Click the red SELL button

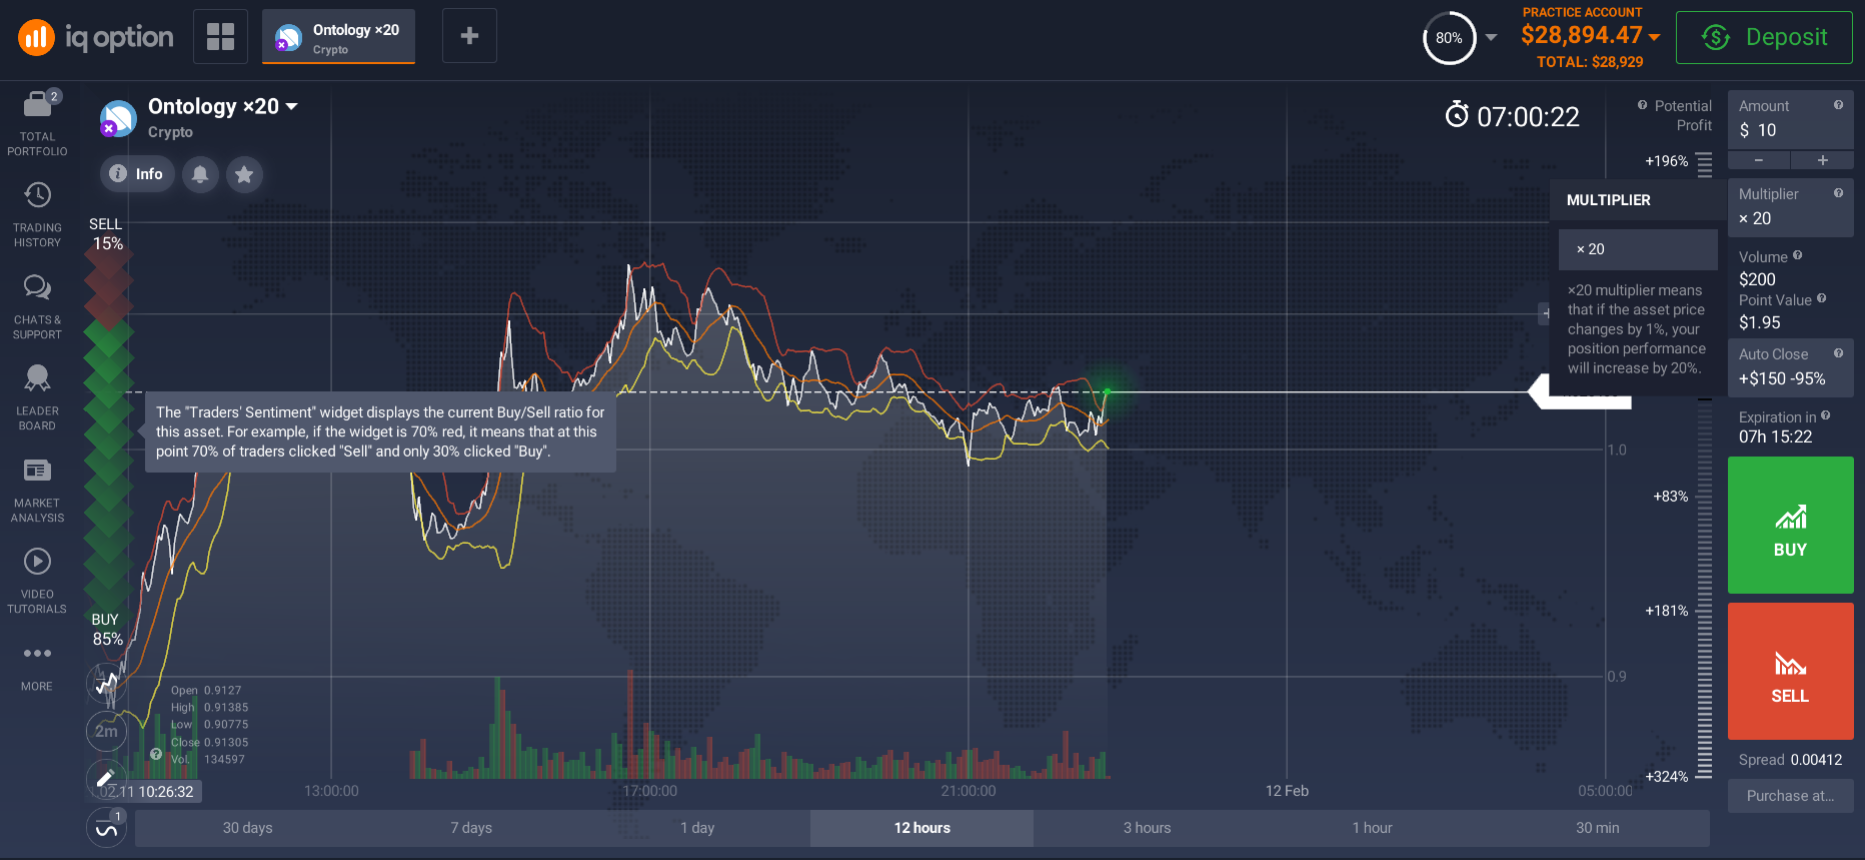click(x=1790, y=671)
